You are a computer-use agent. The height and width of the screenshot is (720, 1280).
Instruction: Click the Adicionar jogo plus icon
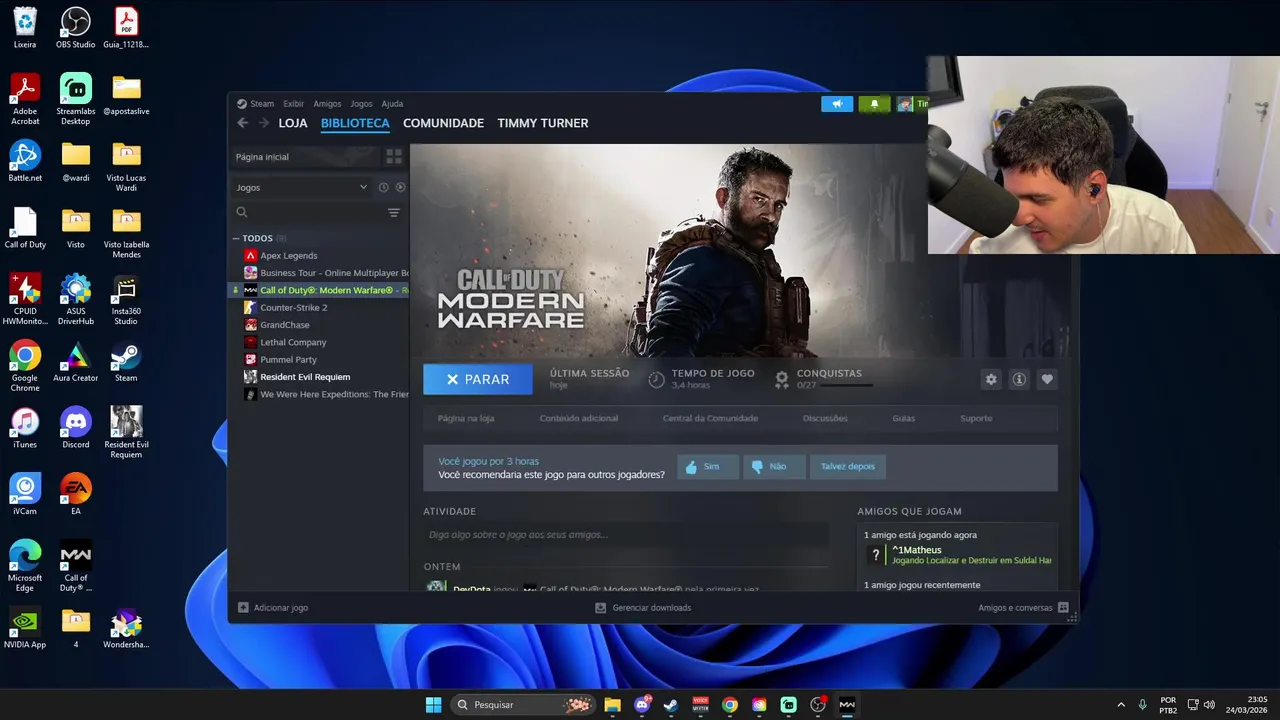tap(243, 607)
